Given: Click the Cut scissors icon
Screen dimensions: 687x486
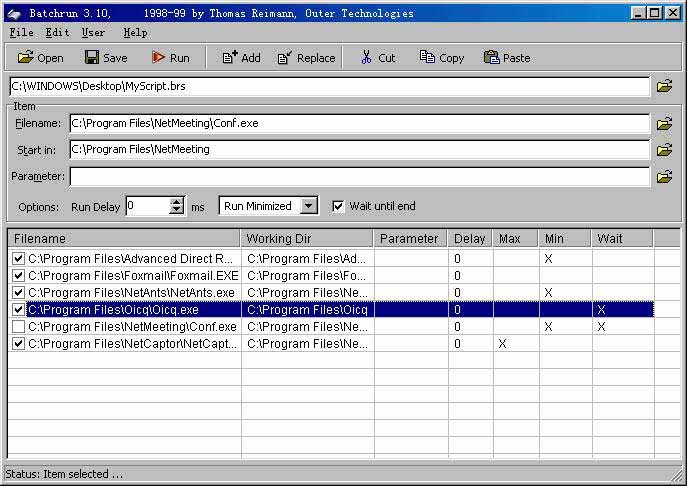Looking at the screenshot, I should click(367, 58).
